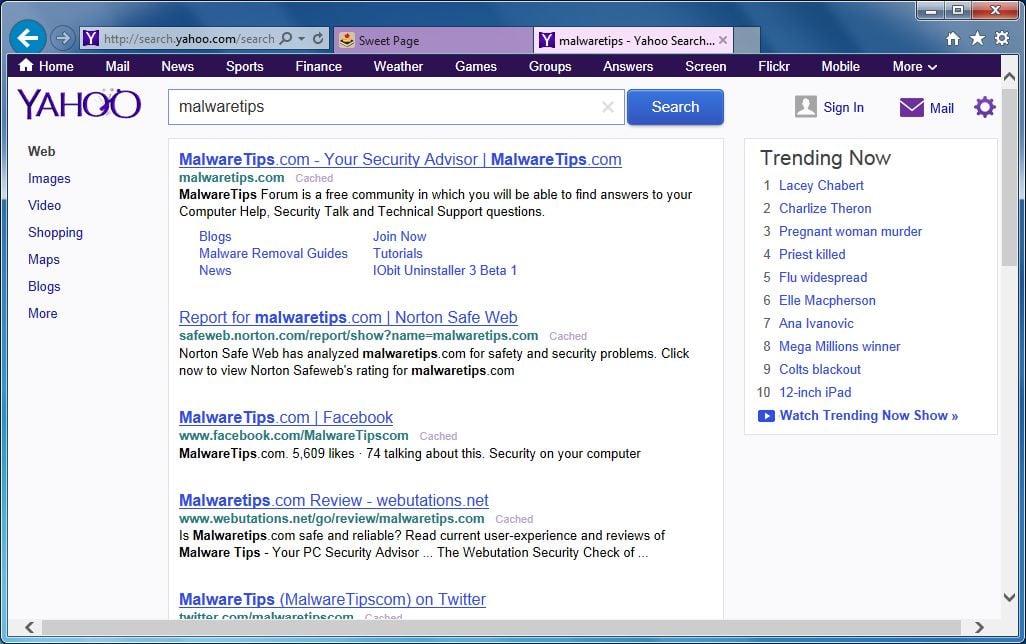Open Malwaretips.com Review - webutations.net result

pyautogui.click(x=334, y=500)
